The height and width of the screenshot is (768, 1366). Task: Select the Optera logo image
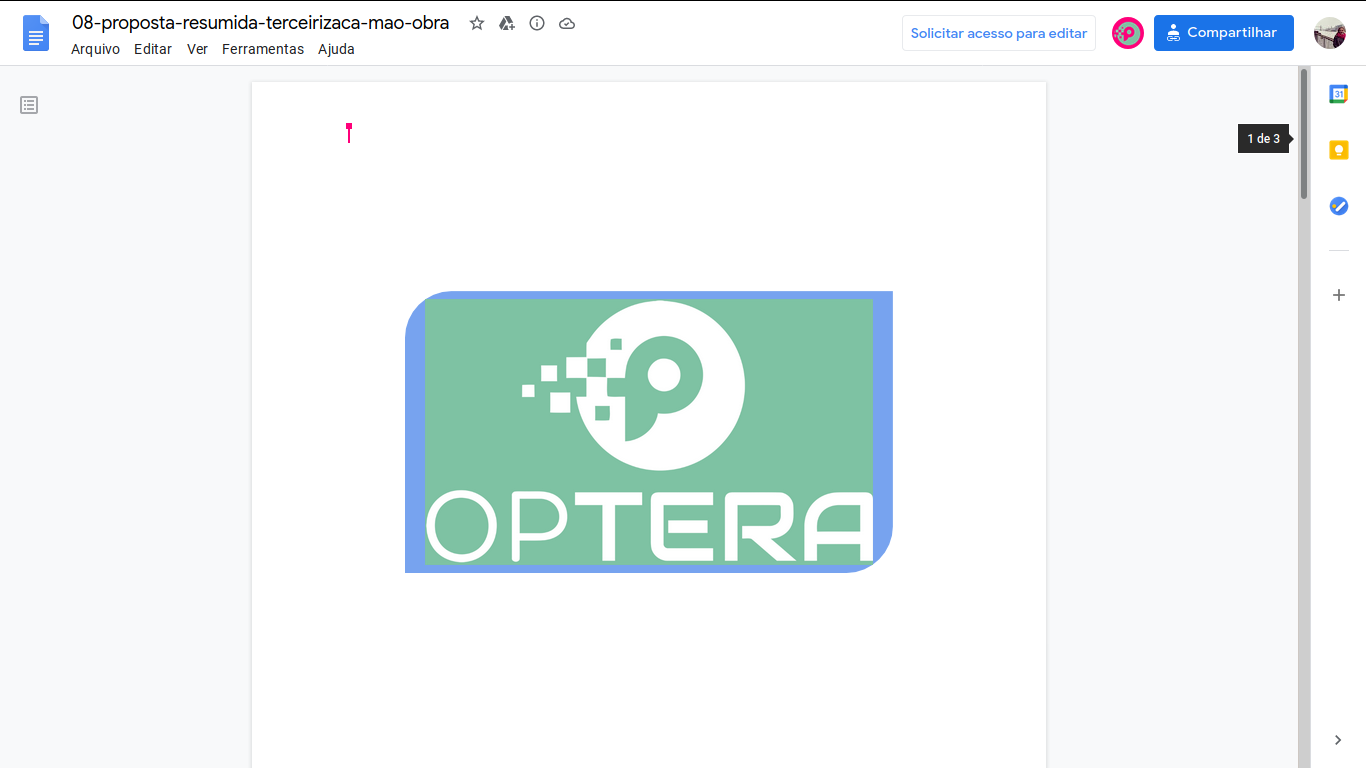[x=649, y=432]
